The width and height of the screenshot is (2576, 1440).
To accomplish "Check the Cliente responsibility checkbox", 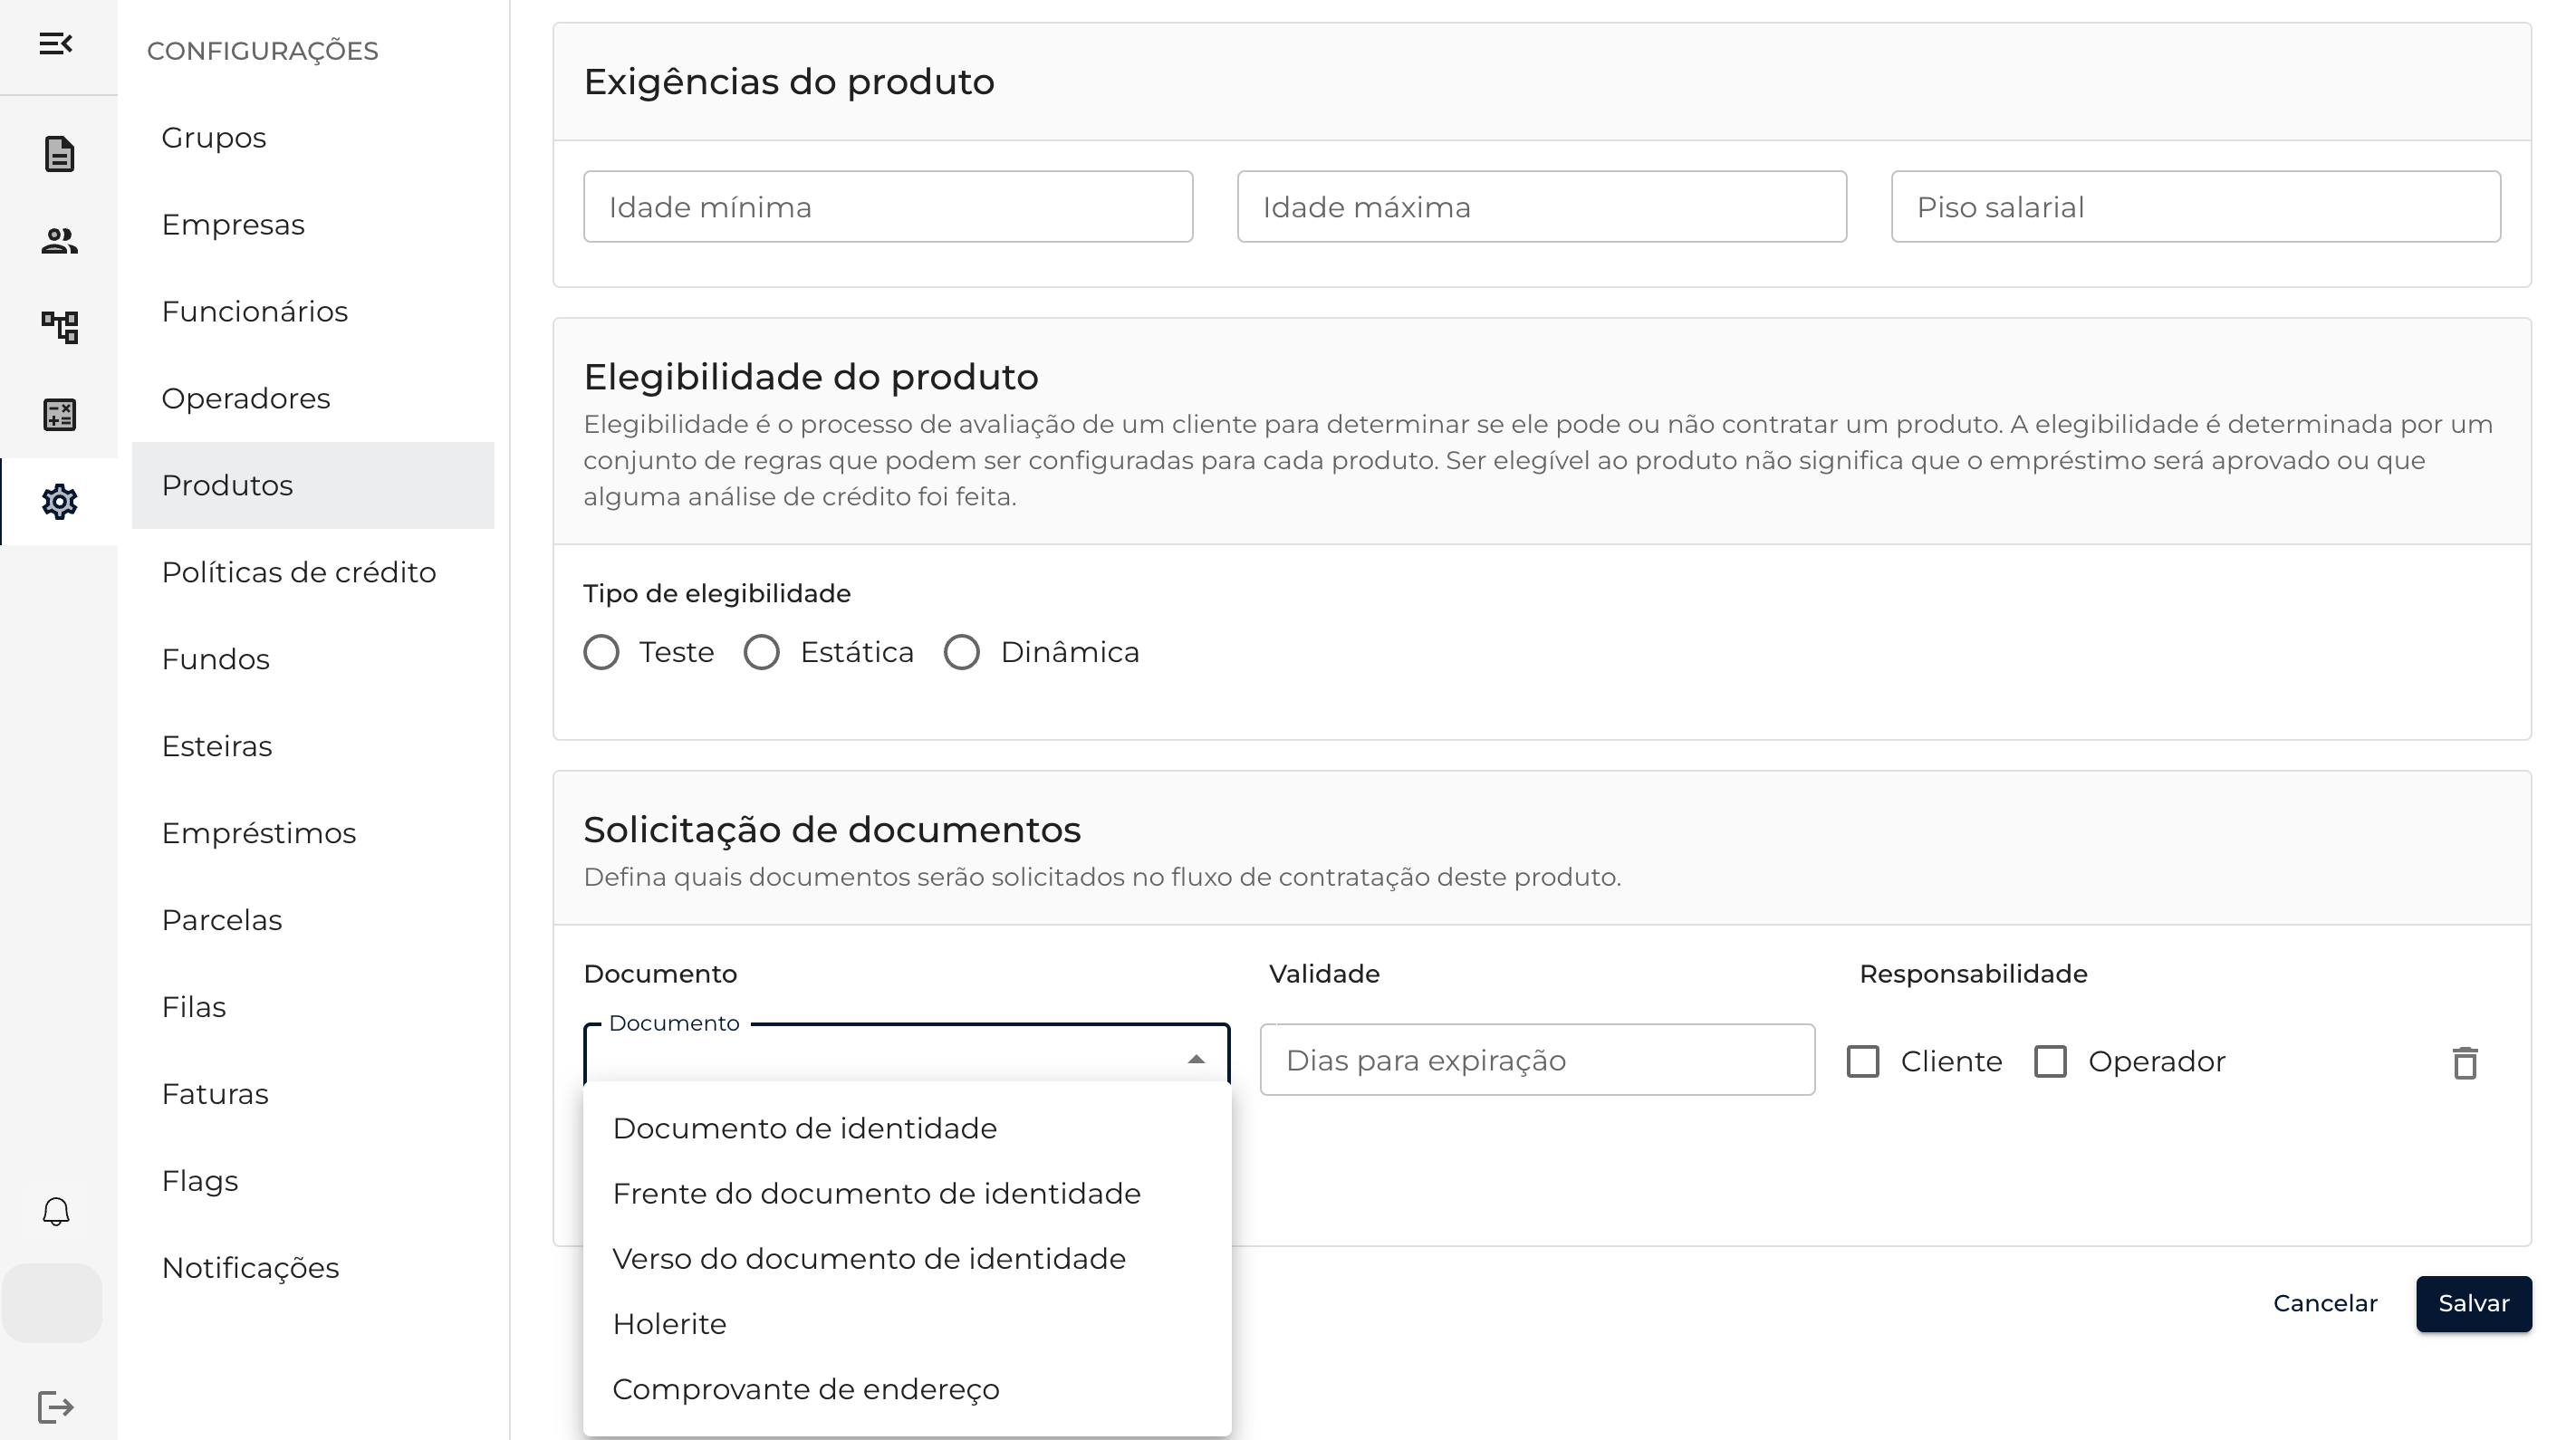I will coord(1863,1061).
